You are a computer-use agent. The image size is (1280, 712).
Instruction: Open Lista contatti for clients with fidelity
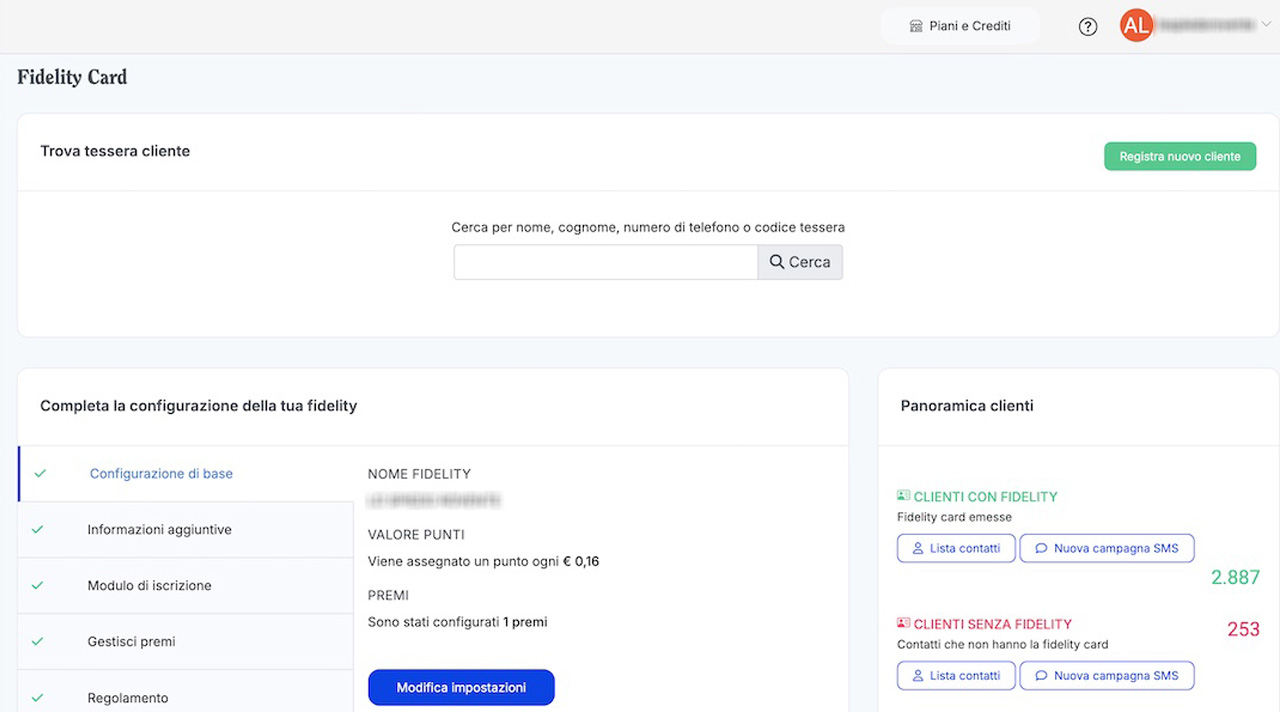956,548
